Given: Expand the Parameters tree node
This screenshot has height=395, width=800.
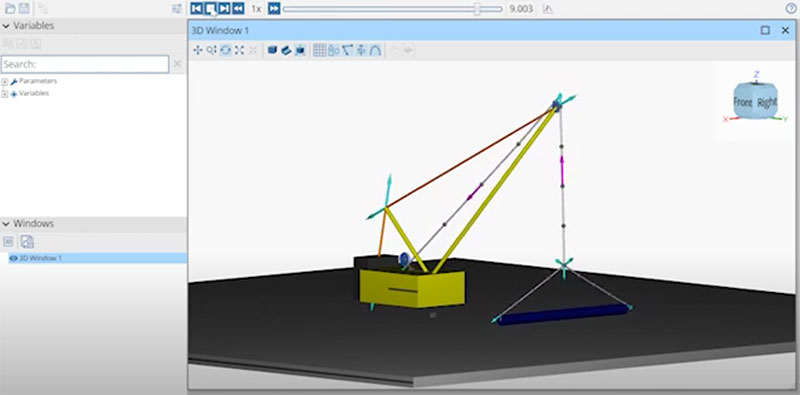Looking at the screenshot, I should pos(5,82).
